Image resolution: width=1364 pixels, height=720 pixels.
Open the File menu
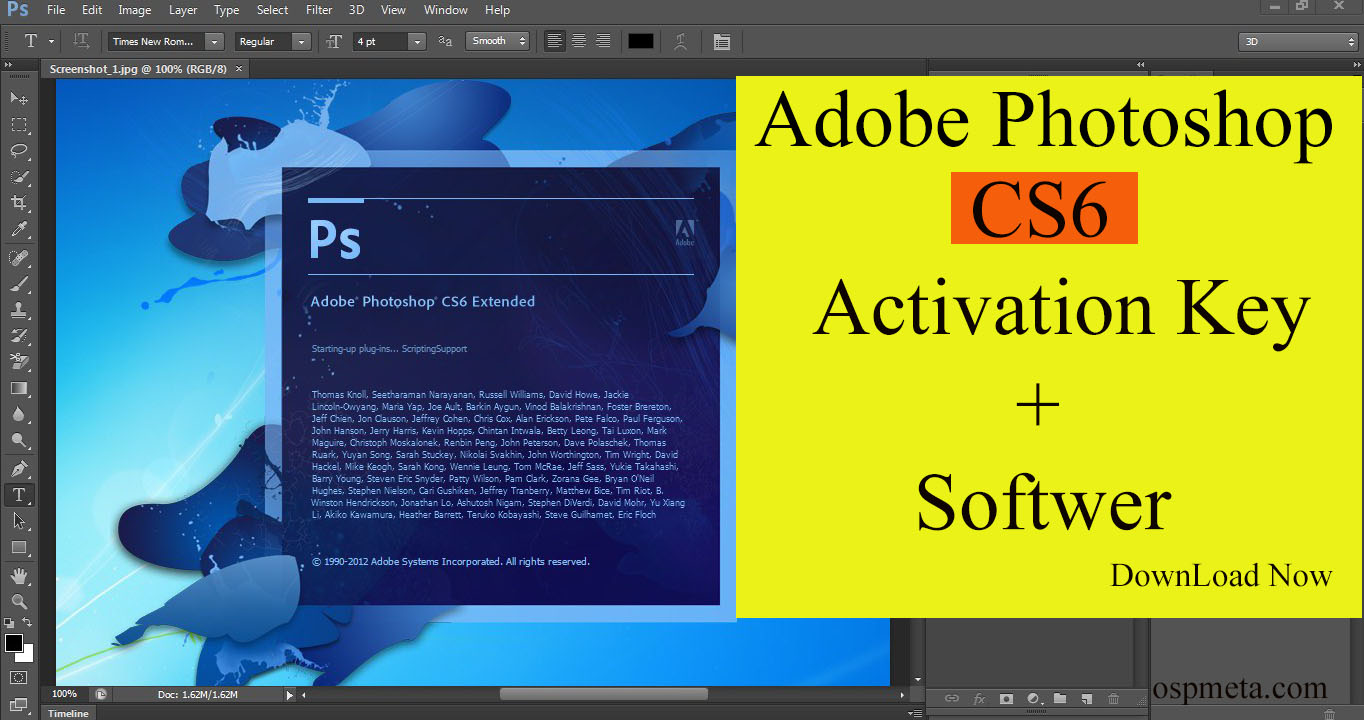[x=56, y=10]
